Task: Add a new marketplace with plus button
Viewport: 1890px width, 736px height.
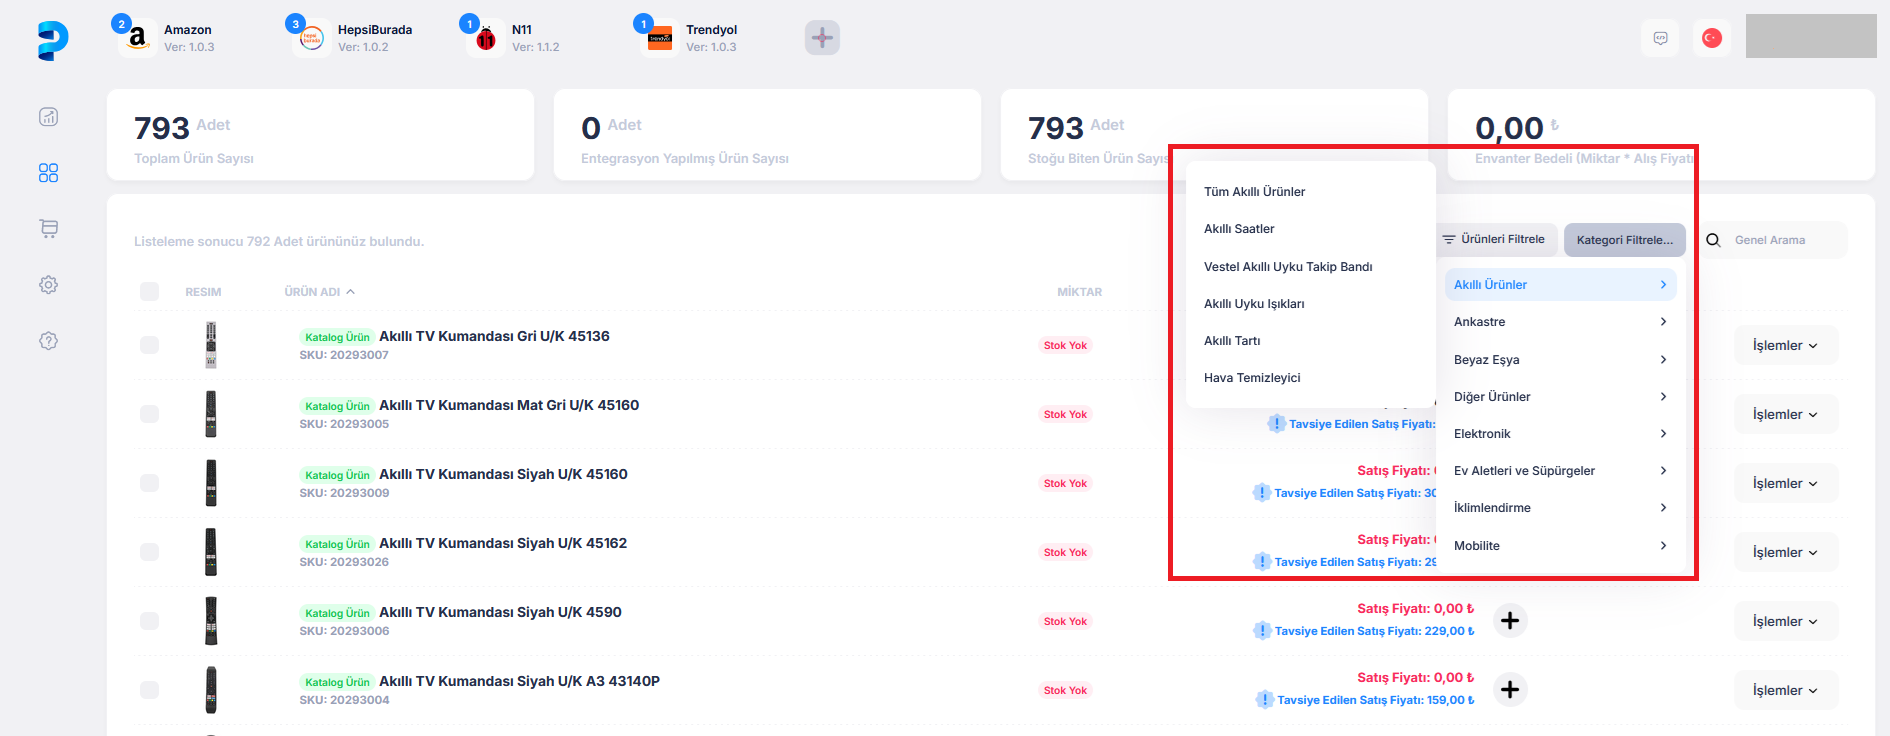Action: tap(822, 38)
